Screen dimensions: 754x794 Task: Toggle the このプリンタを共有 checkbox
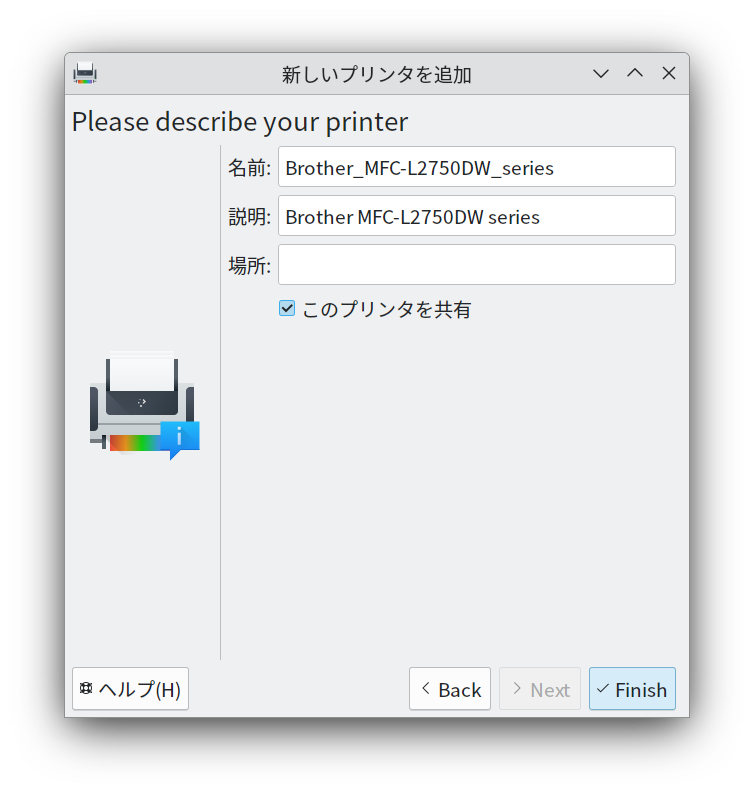click(287, 308)
